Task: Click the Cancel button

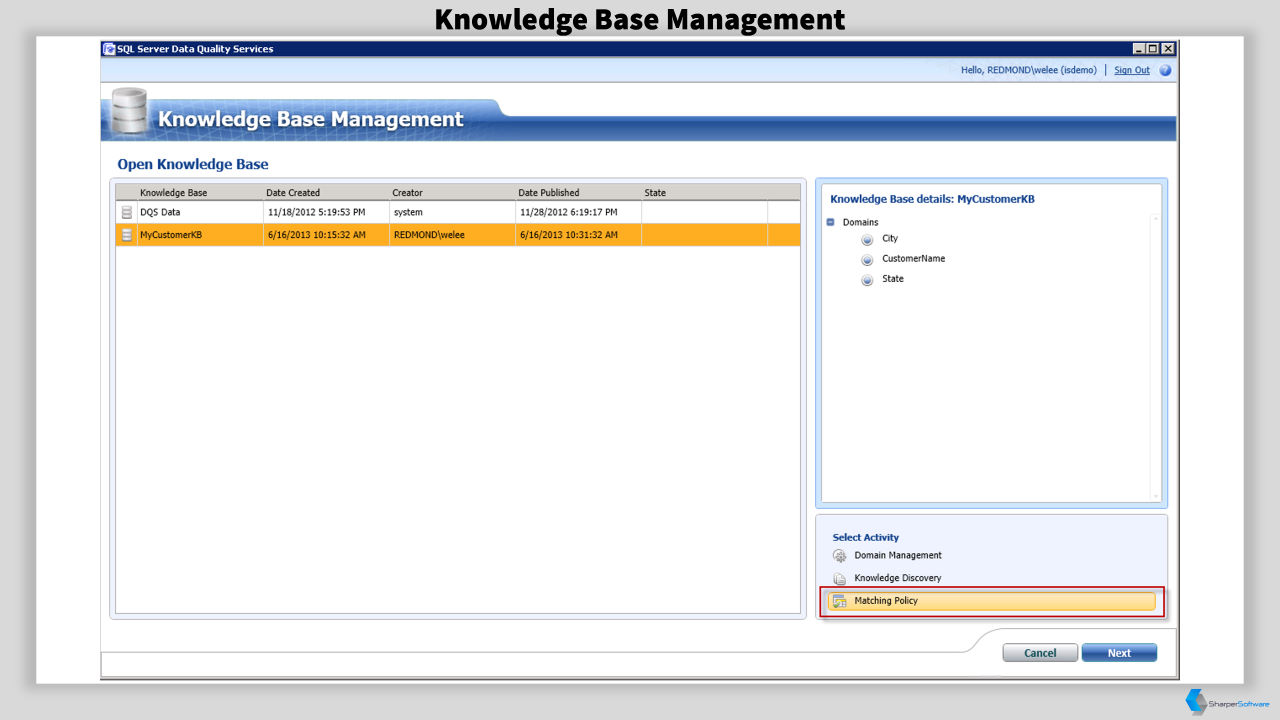Action: [1040, 653]
